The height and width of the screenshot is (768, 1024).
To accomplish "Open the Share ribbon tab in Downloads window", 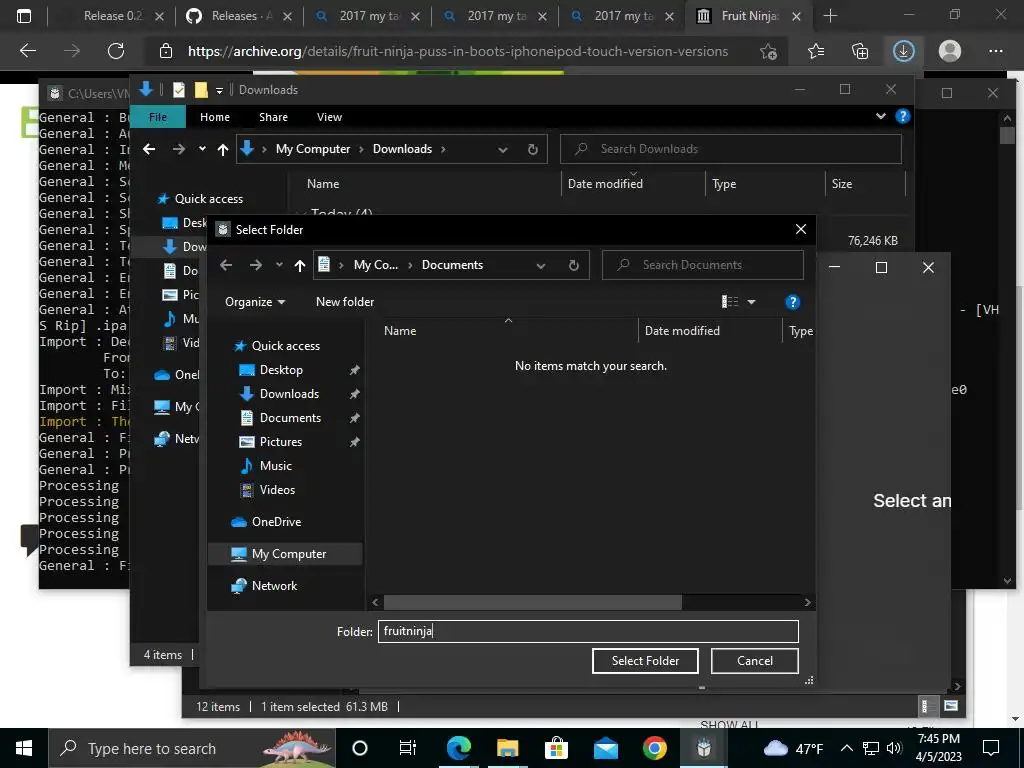I will click(273, 117).
